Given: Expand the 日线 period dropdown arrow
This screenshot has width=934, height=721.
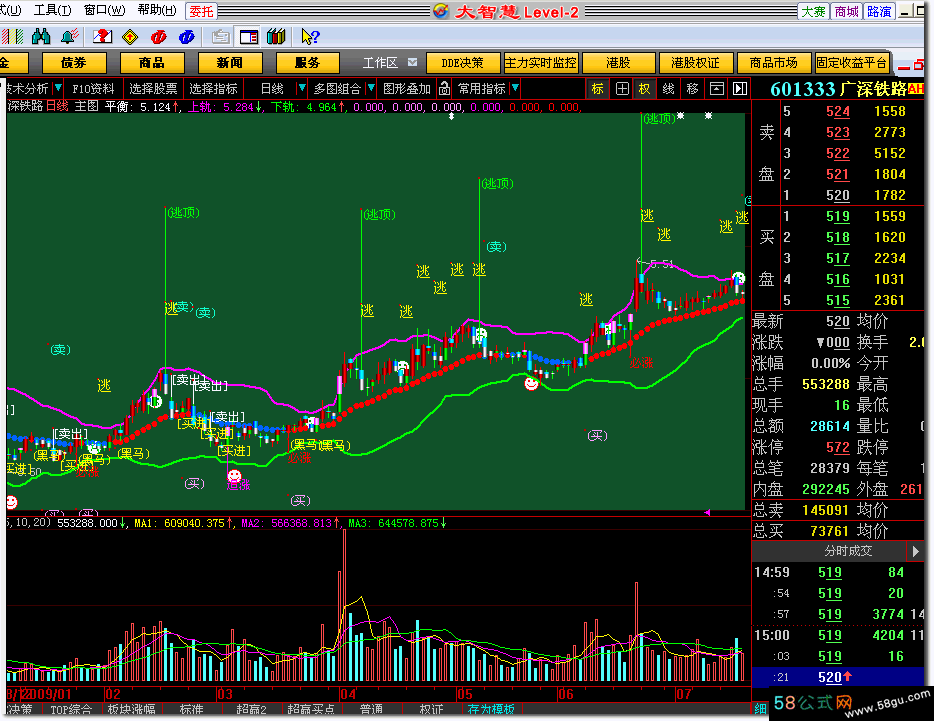Looking at the screenshot, I should click(x=301, y=88).
